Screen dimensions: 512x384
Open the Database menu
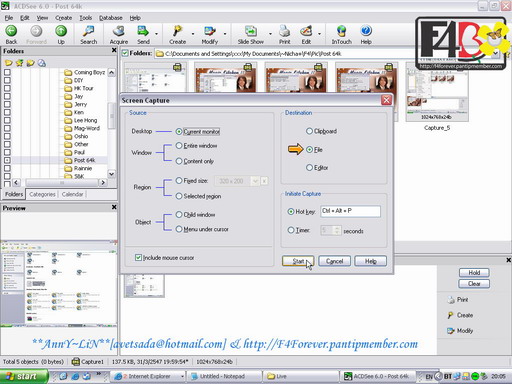click(111, 18)
